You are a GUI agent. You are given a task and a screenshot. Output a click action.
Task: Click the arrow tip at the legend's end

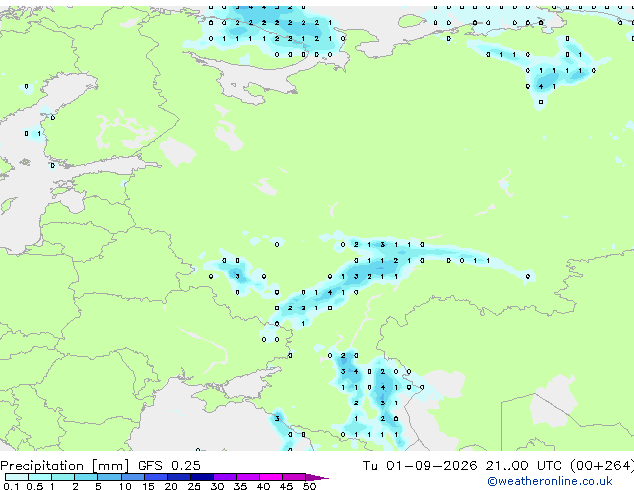coord(318,477)
